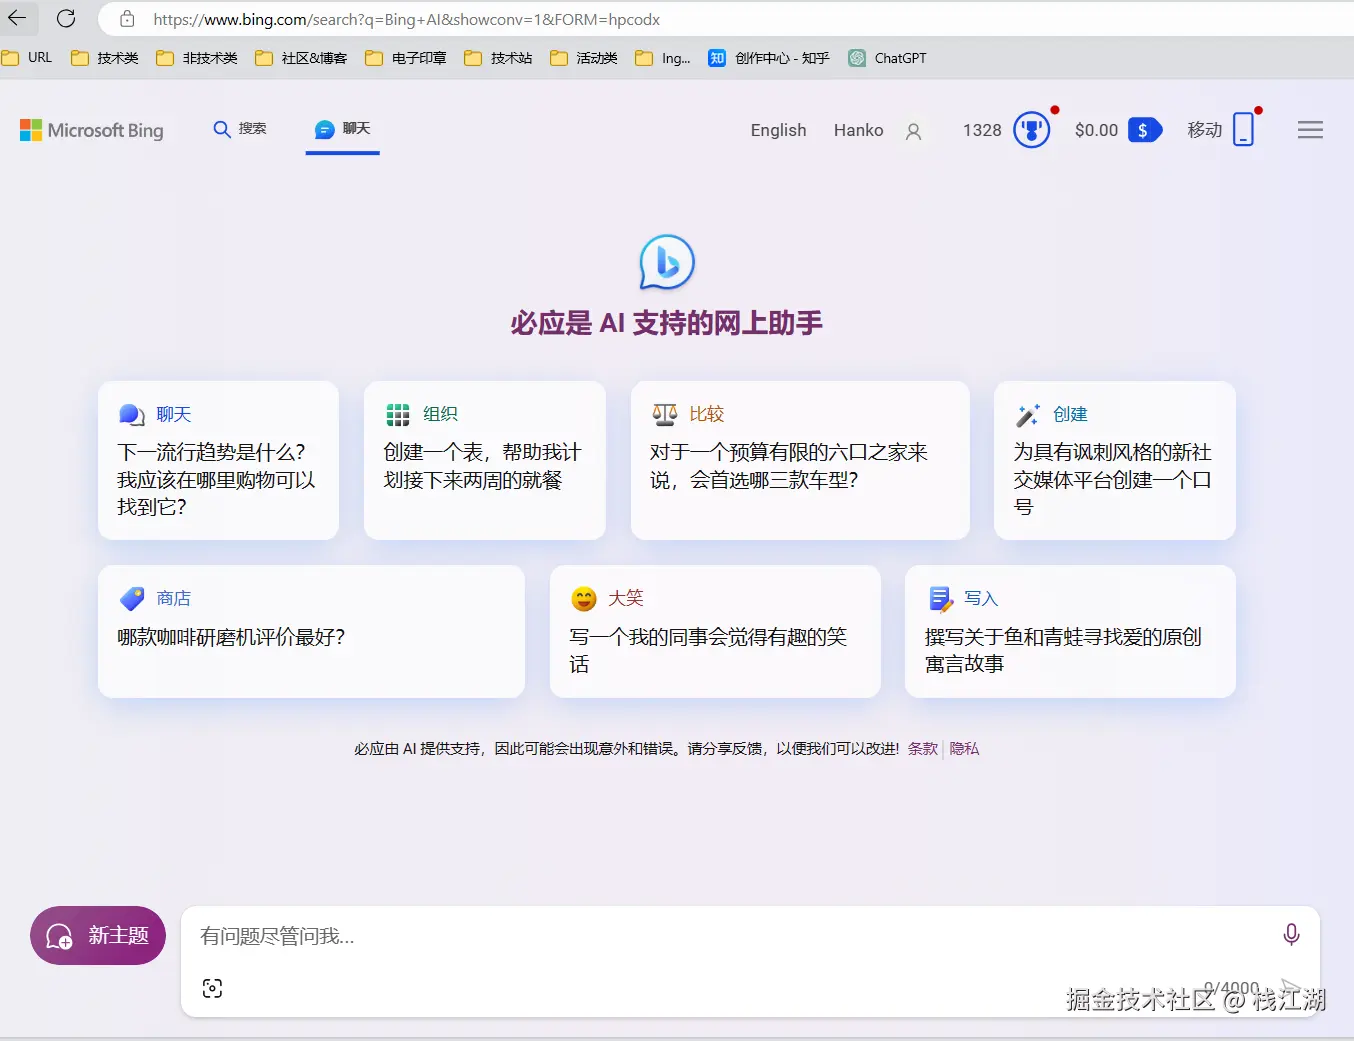This screenshot has height=1041, width=1354.
Task: Open the 活动类 bookmarks folder
Action: click(584, 58)
